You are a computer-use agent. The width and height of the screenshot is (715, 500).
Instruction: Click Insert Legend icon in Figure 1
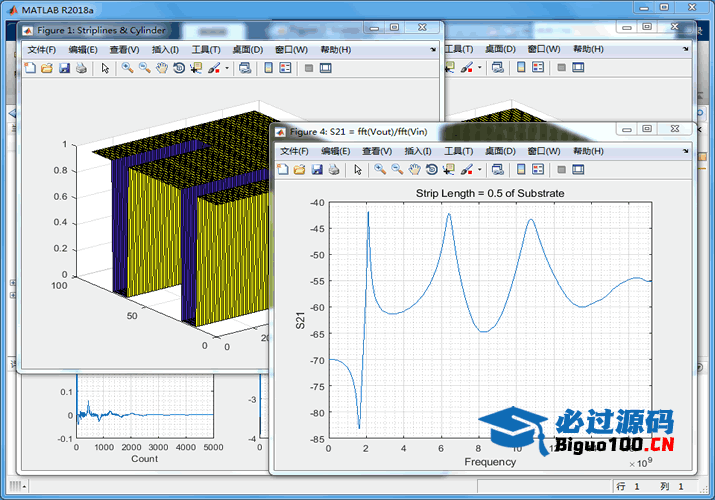(285, 68)
